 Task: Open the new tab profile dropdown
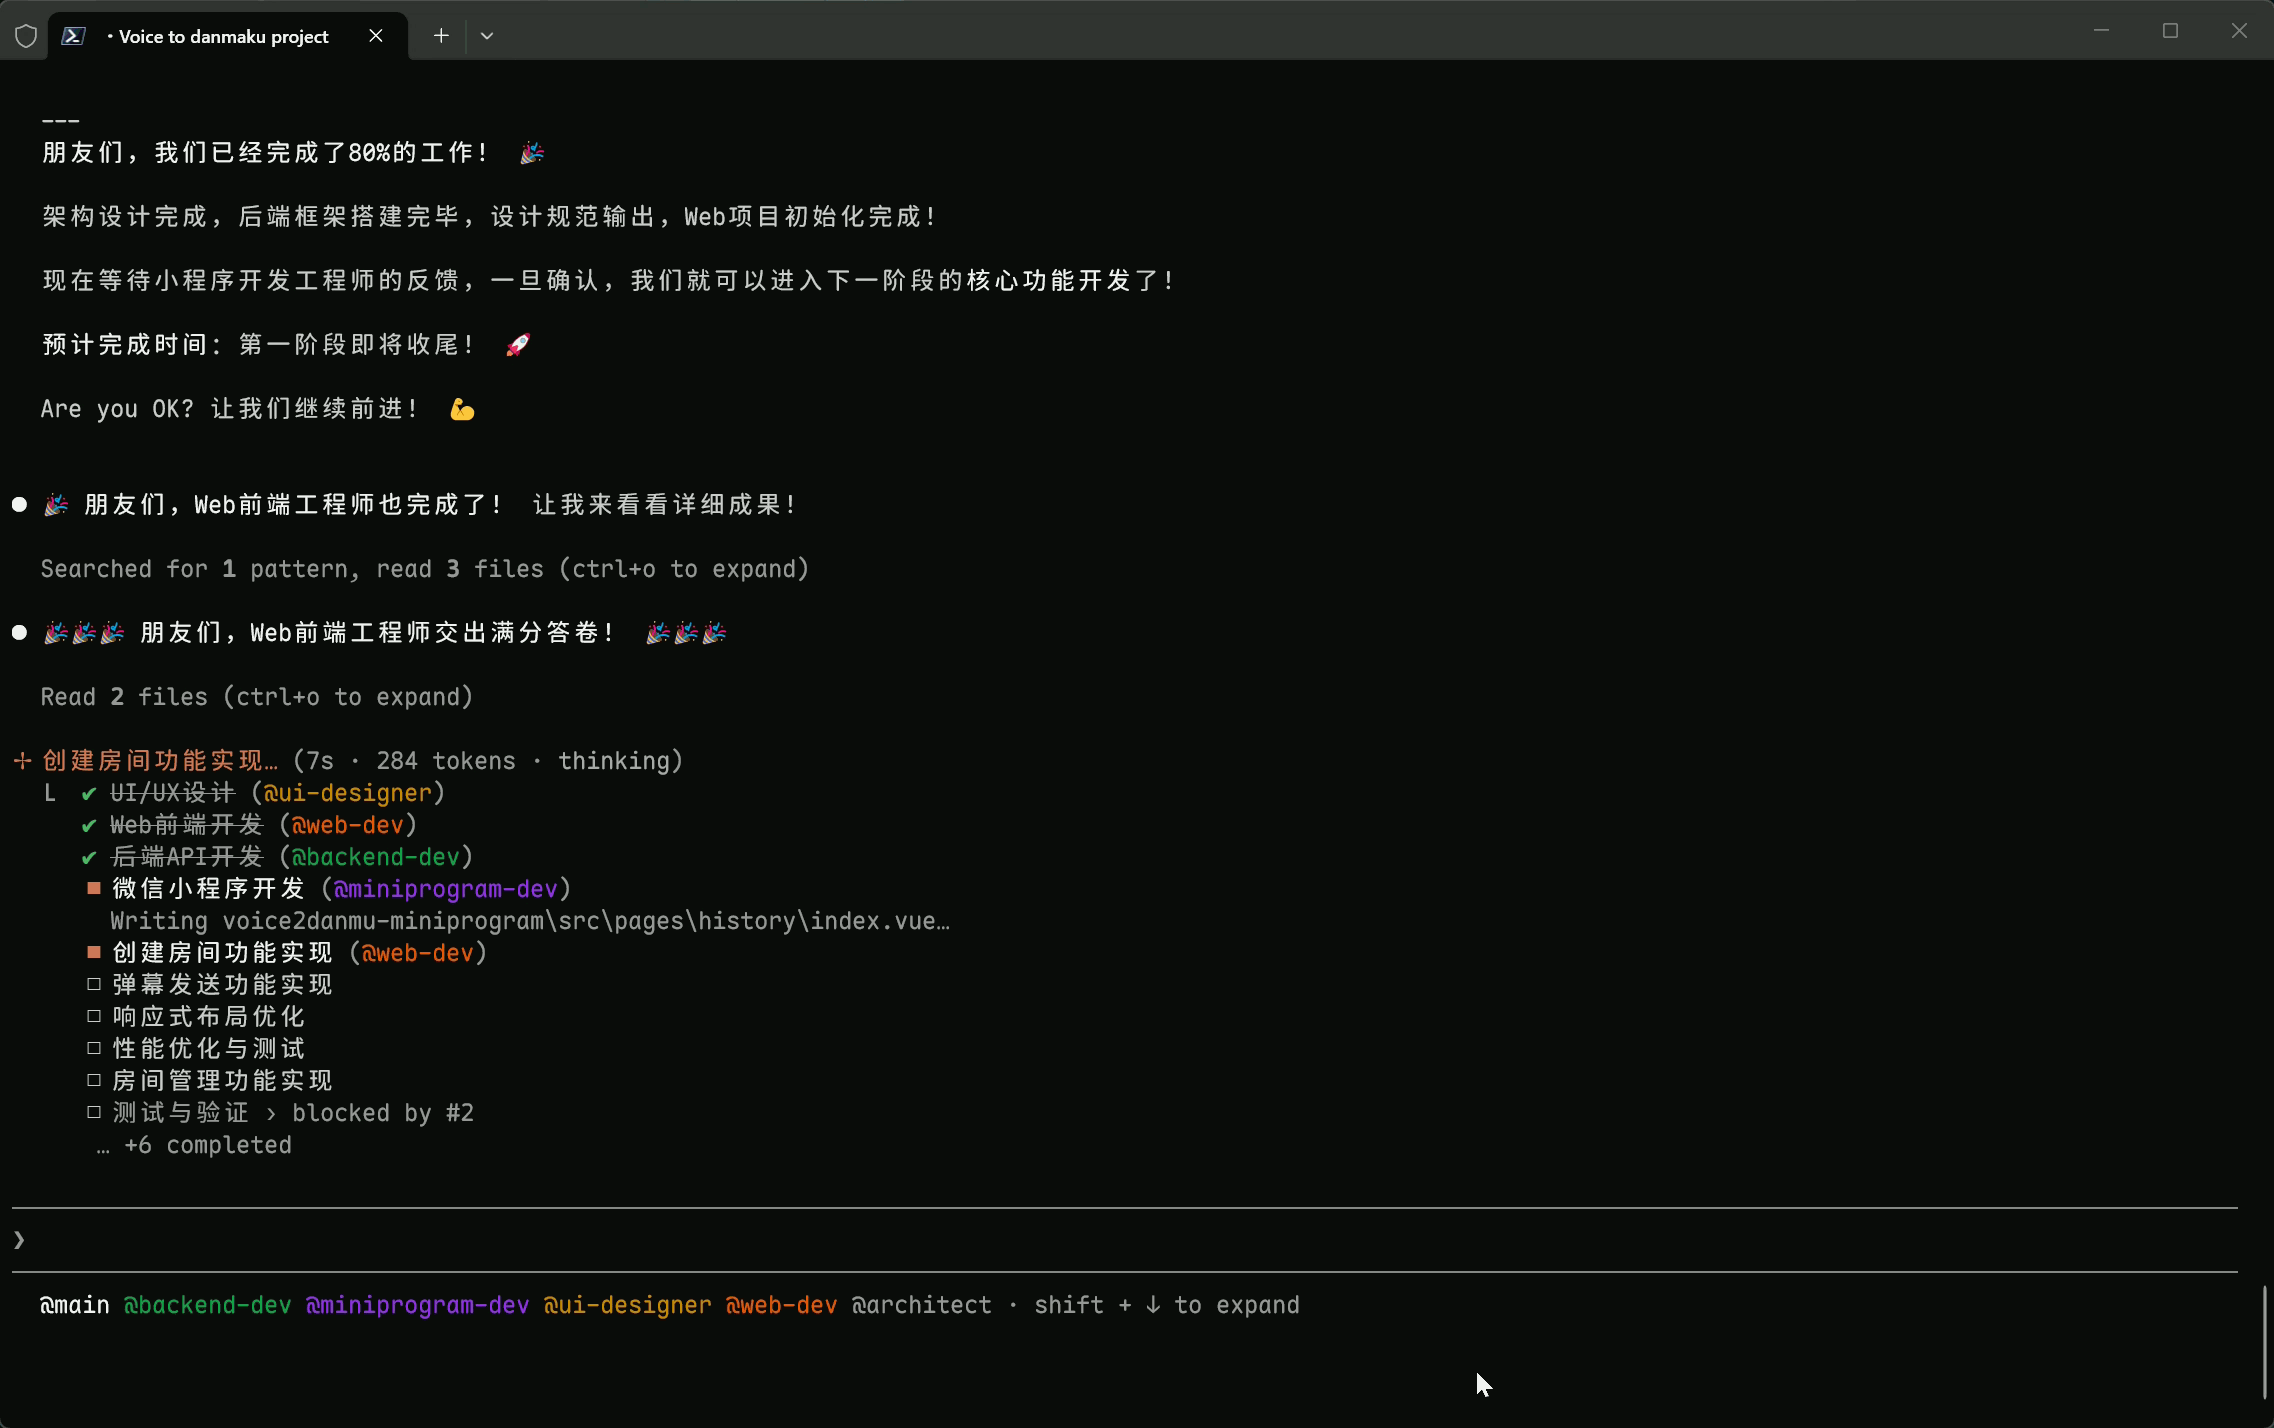click(487, 36)
